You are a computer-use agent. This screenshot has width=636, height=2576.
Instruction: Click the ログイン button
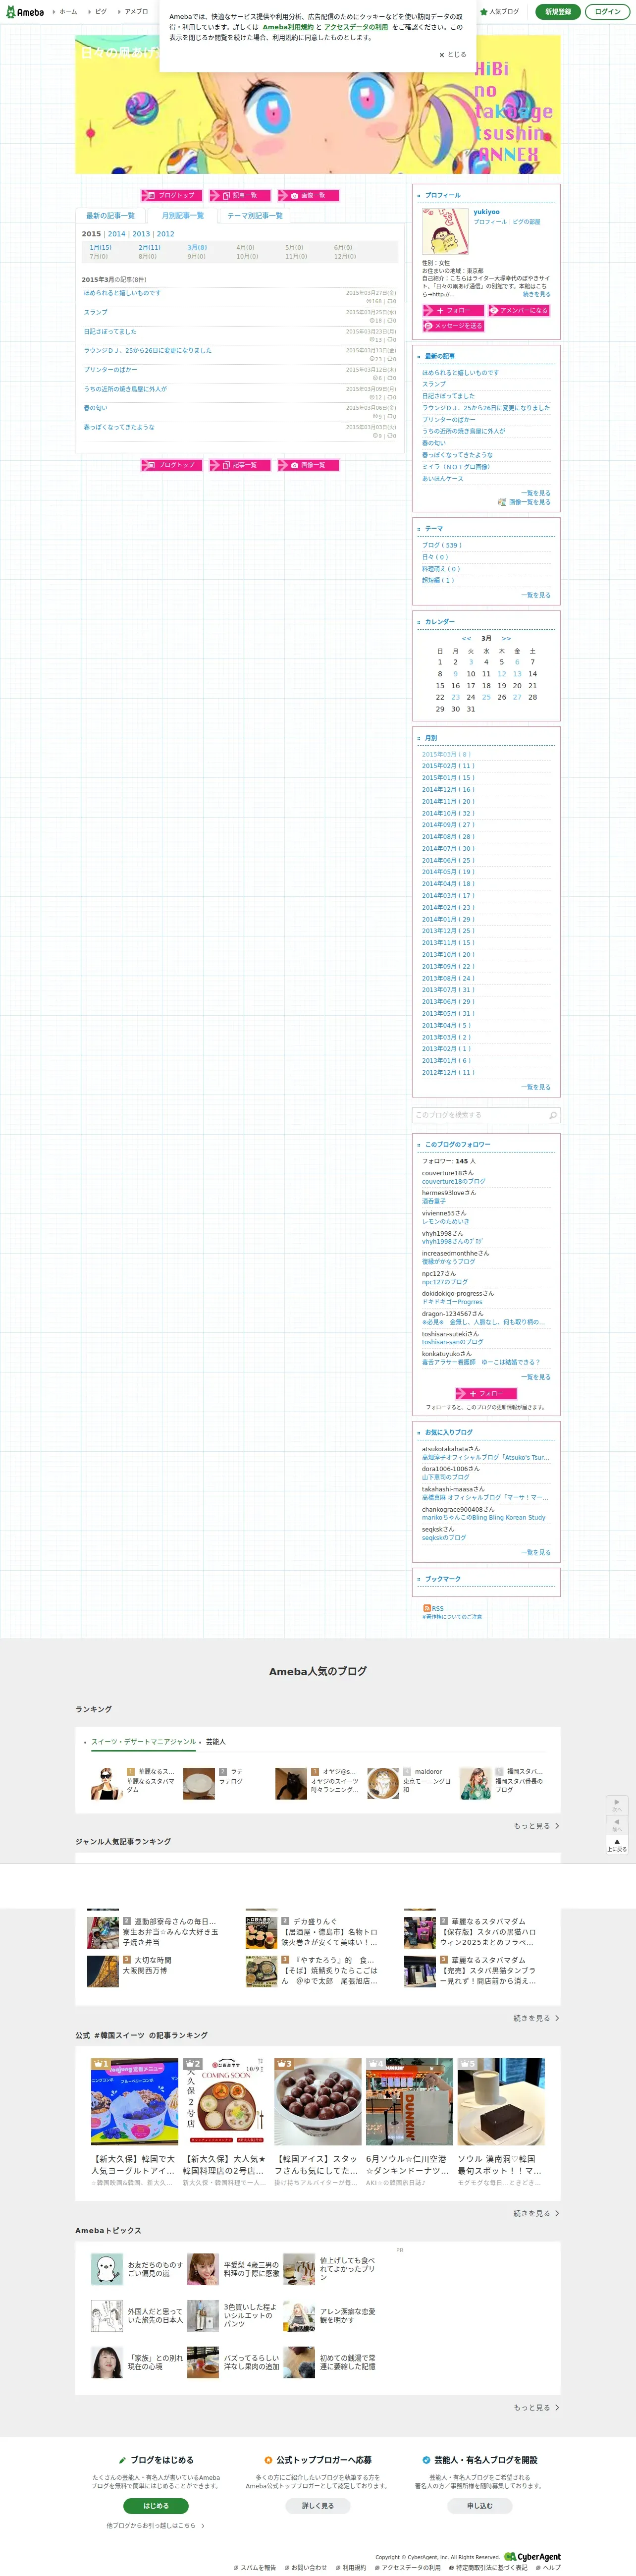[607, 12]
